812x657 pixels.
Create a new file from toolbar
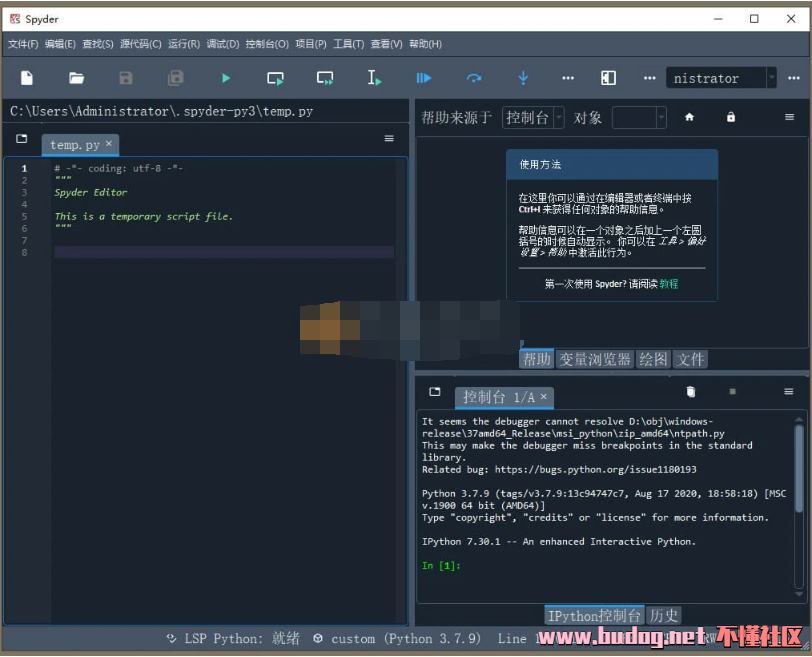tap(26, 78)
